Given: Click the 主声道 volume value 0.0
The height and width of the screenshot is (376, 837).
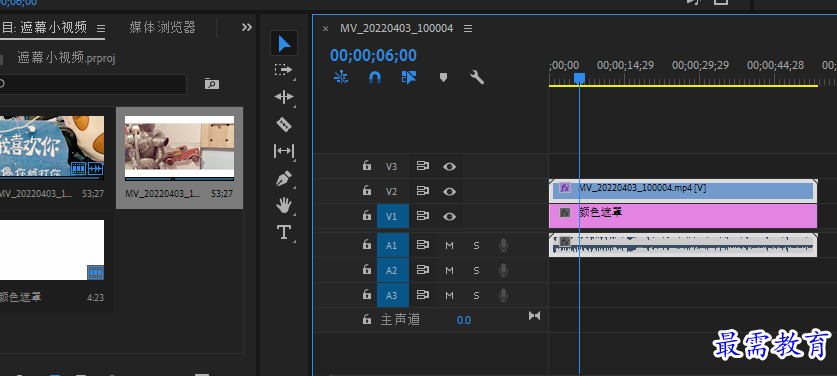Looking at the screenshot, I should coord(464,320).
